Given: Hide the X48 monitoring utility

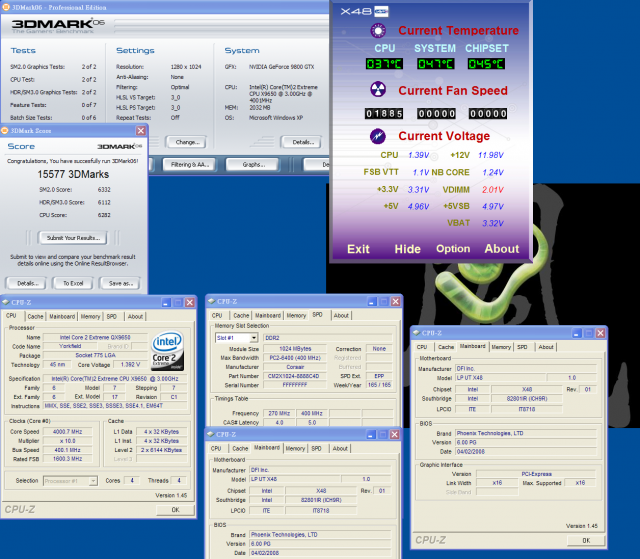Looking at the screenshot, I should (x=407, y=249).
